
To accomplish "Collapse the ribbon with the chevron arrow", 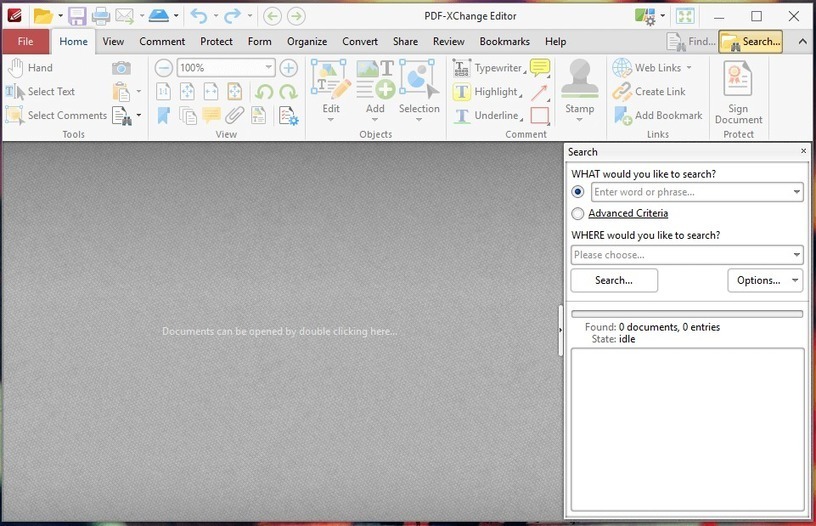I will (800, 41).
